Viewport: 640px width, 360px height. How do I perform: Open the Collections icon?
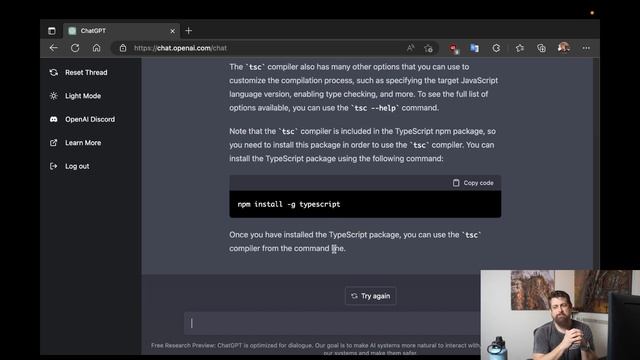point(541,48)
